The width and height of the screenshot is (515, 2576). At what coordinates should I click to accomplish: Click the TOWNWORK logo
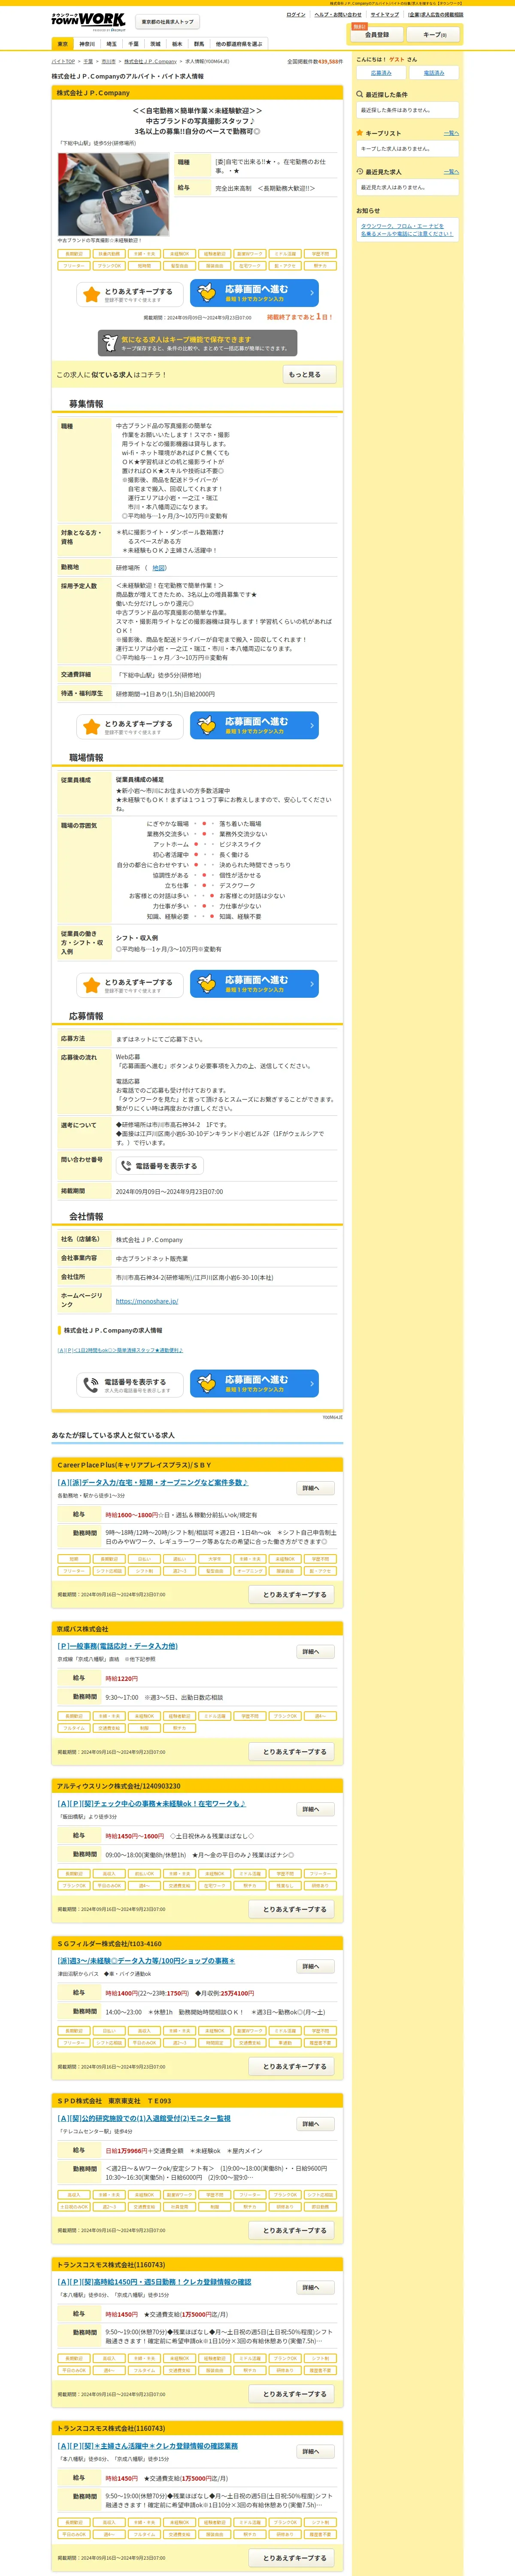tap(88, 21)
